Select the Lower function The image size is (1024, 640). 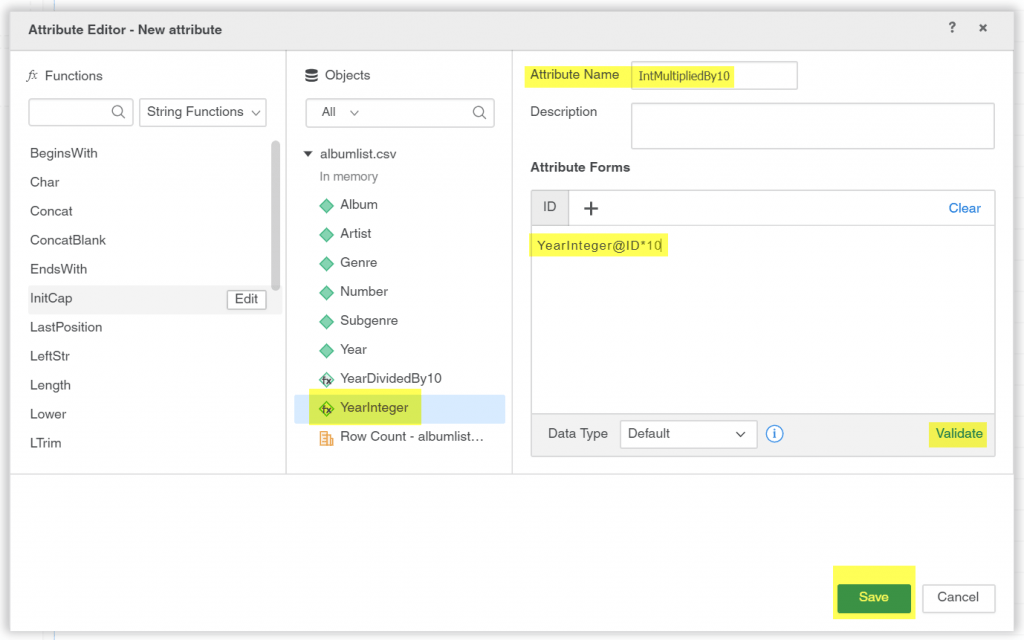pos(48,414)
